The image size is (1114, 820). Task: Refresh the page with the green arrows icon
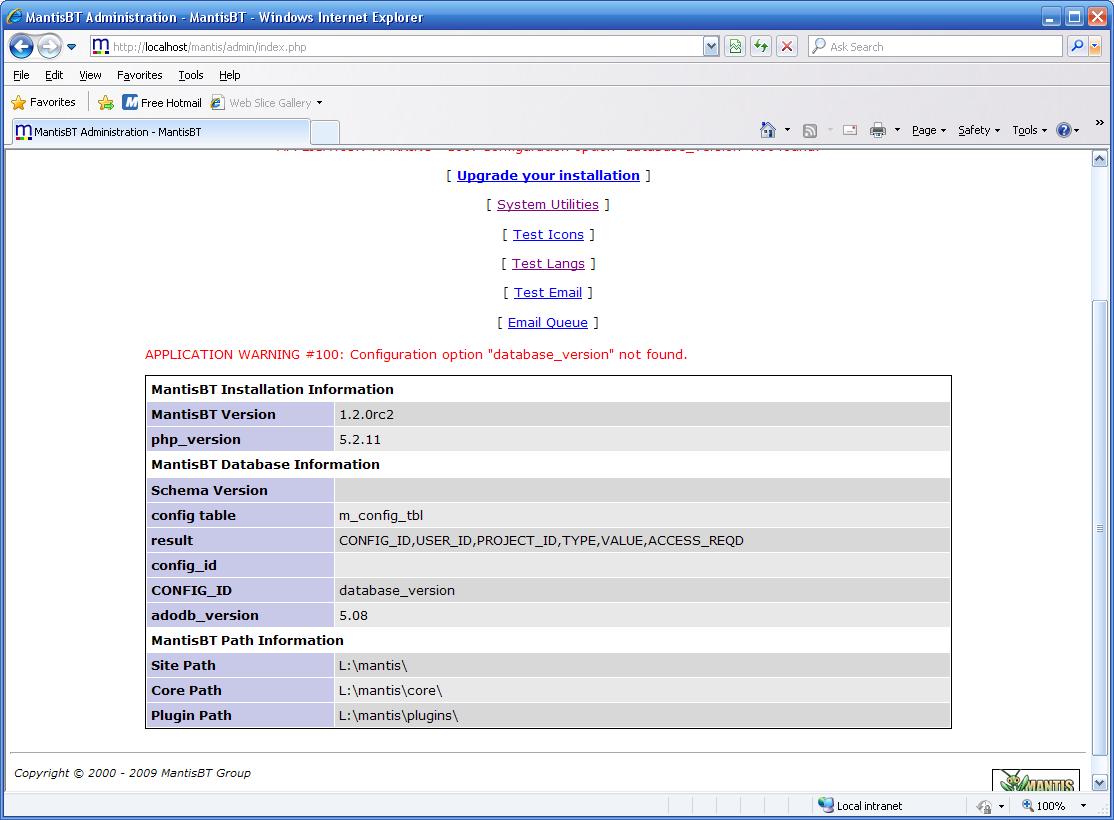(x=761, y=47)
